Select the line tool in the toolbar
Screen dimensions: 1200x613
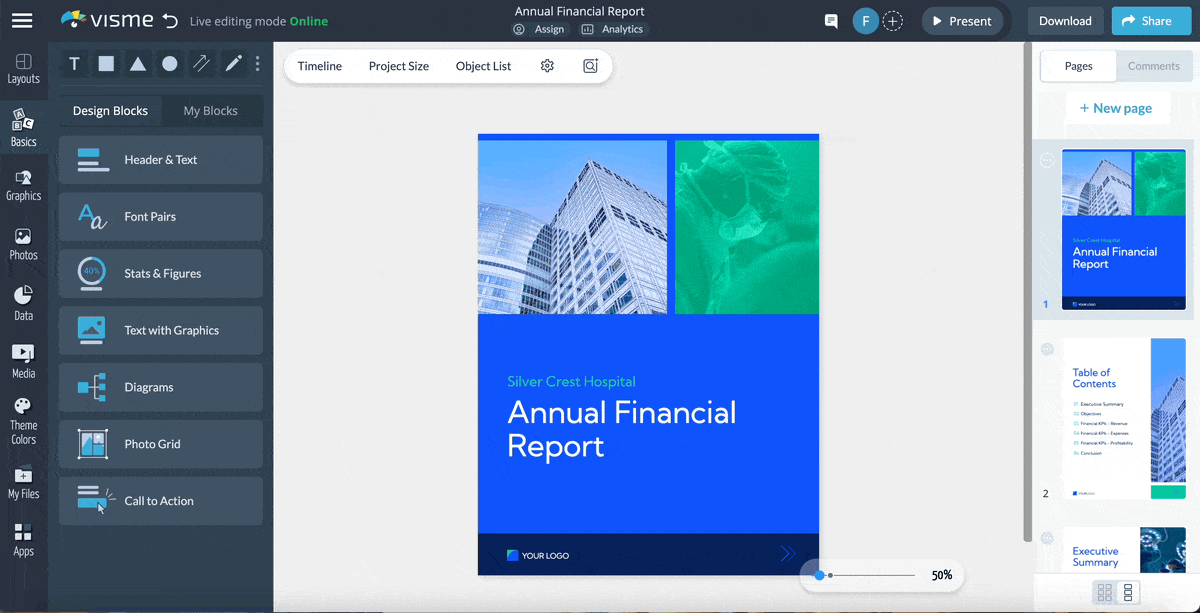pyautogui.click(x=202, y=63)
